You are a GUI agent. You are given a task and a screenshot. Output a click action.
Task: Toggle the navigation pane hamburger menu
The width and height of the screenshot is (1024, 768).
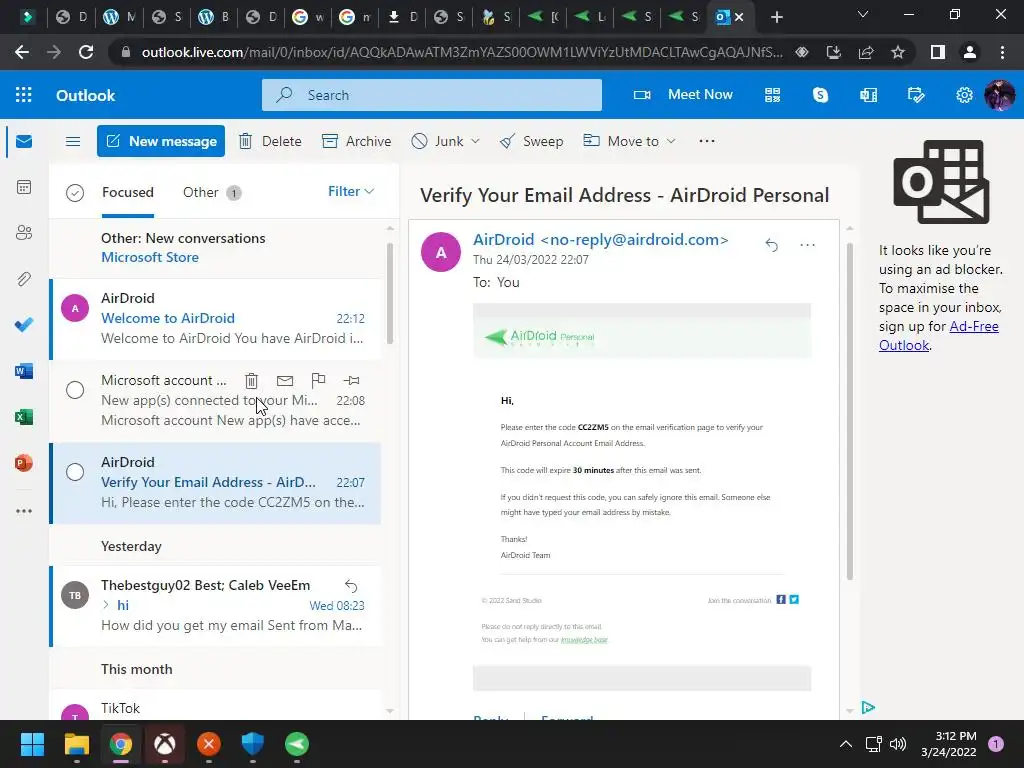(x=73, y=141)
